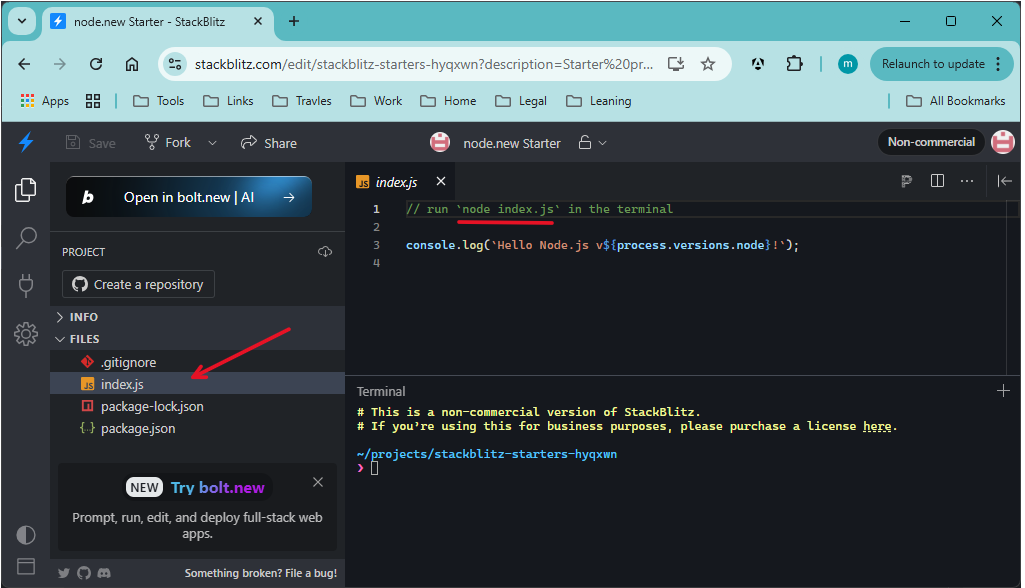Click the GitHub icon in footer
Viewport: 1025px width, 588px height.
84,573
